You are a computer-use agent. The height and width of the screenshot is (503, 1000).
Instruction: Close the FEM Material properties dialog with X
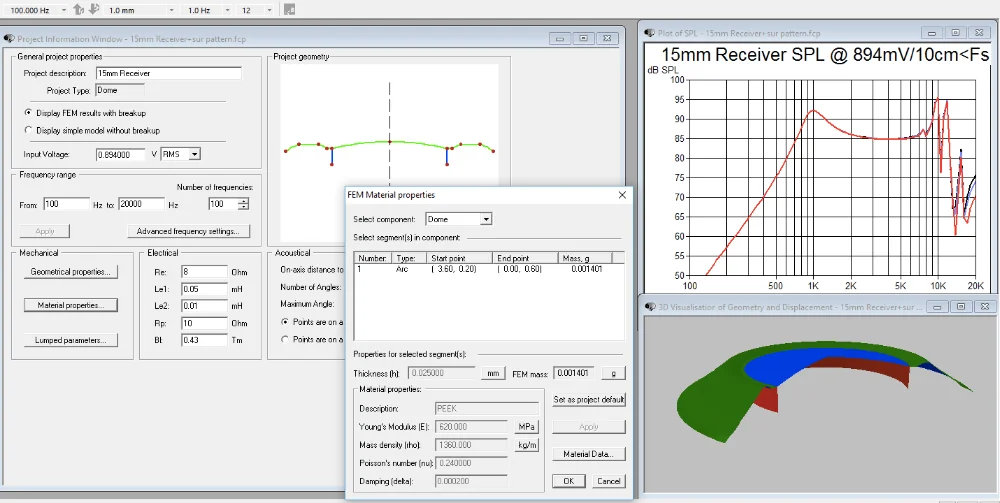coord(622,195)
